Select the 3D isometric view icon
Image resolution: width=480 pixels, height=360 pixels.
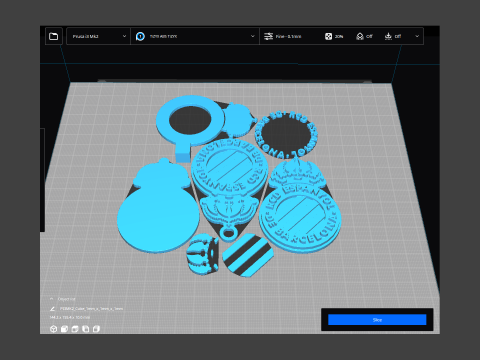tap(53, 329)
